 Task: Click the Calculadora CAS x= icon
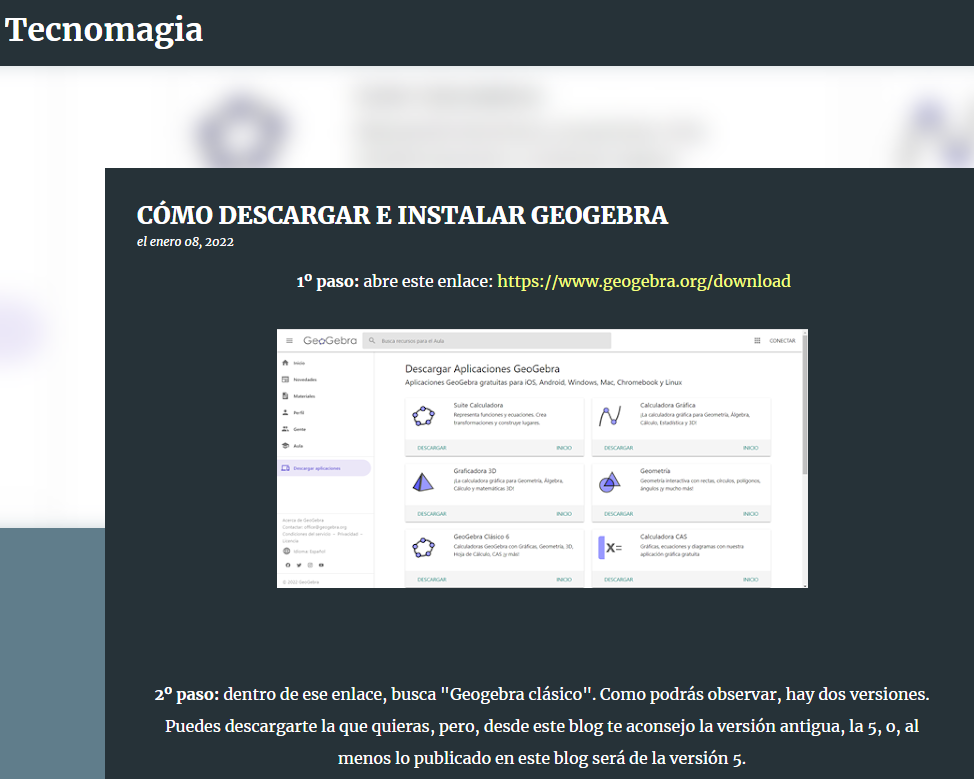click(609, 547)
